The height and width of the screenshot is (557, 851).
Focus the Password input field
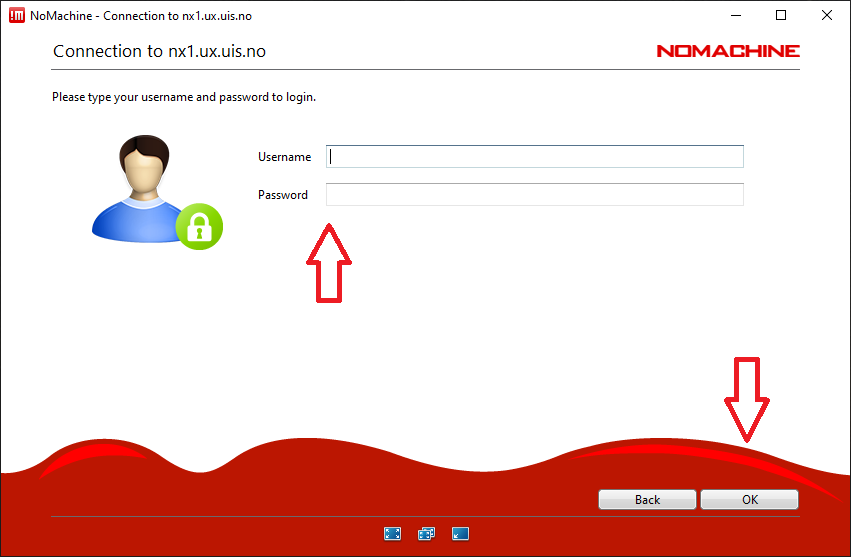point(535,194)
